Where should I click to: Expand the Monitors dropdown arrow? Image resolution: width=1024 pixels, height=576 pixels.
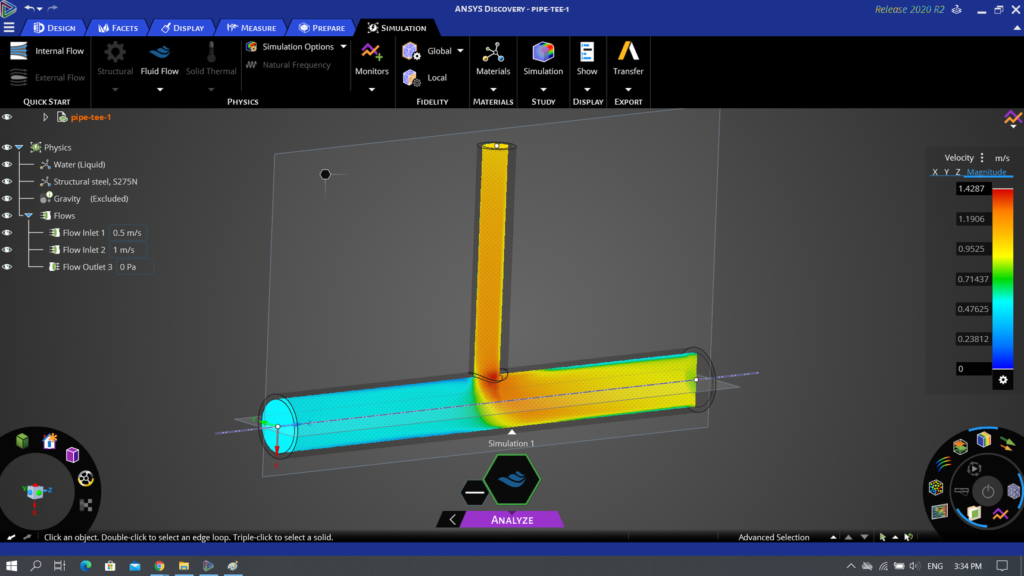tap(372, 89)
